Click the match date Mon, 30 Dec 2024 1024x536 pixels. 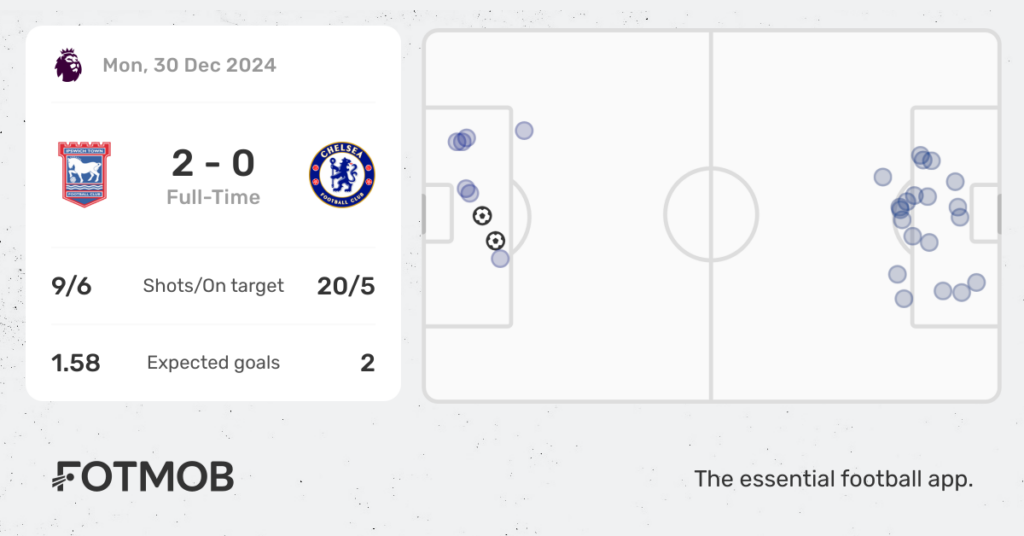[189, 65]
